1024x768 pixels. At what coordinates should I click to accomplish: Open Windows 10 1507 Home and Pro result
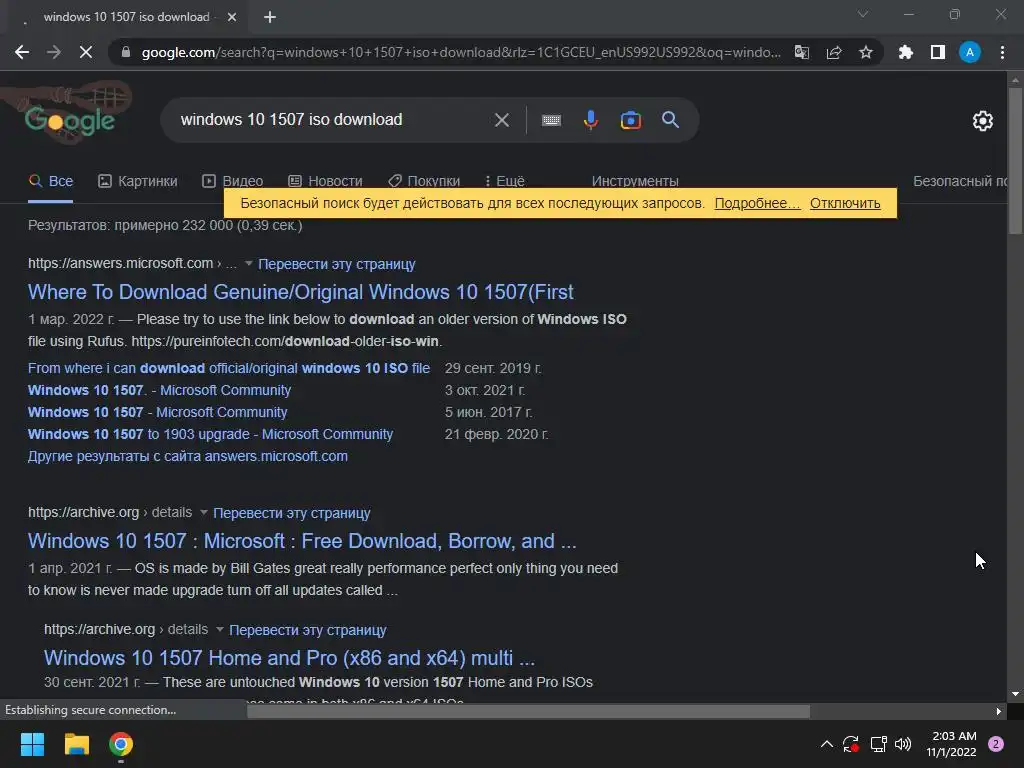coord(289,658)
